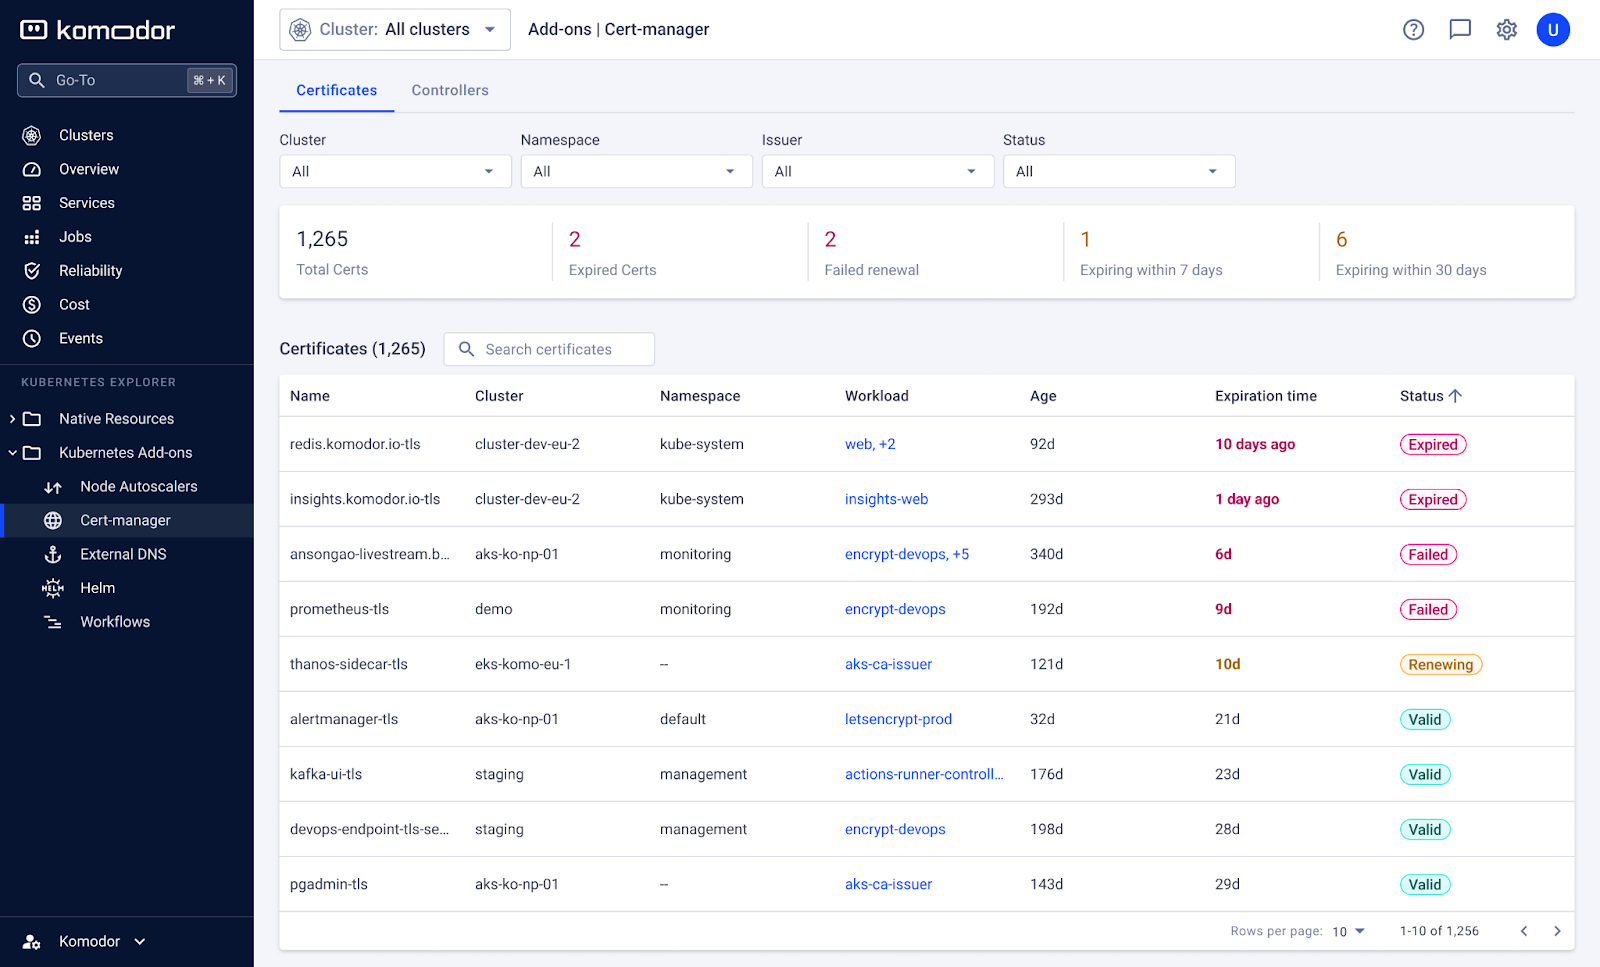The height and width of the screenshot is (967, 1600).
Task: Open the web, +2 workload link
Action: pos(870,444)
